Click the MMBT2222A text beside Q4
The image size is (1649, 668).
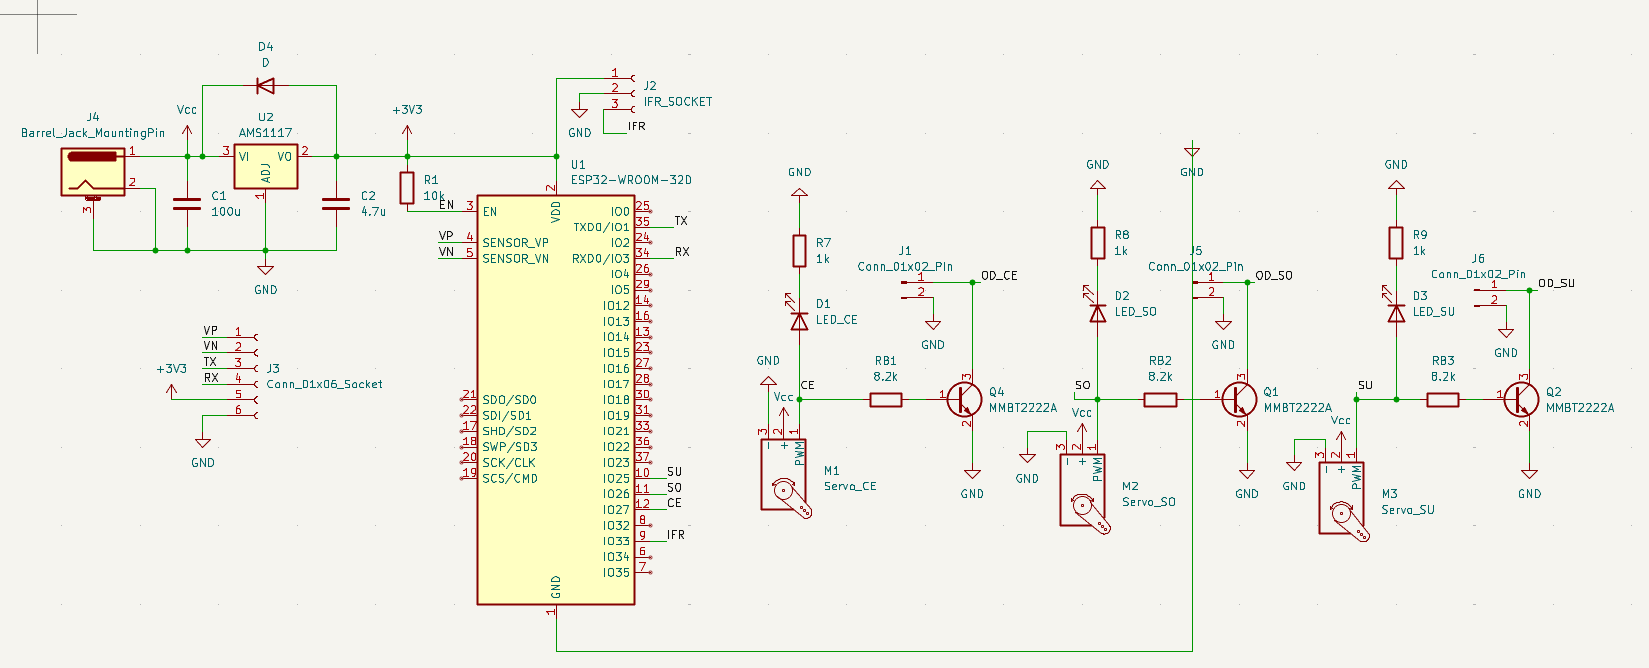[x=1023, y=408]
